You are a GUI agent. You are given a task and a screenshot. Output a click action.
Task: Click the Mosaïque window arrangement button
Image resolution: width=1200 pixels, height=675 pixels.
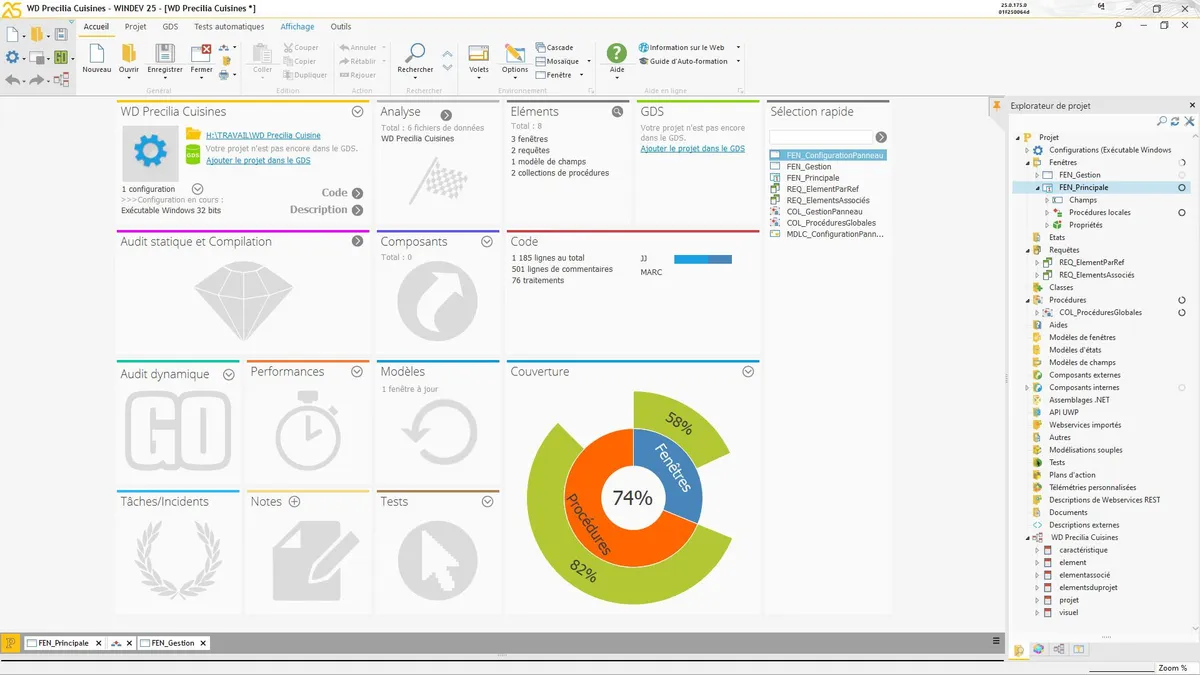pos(559,61)
